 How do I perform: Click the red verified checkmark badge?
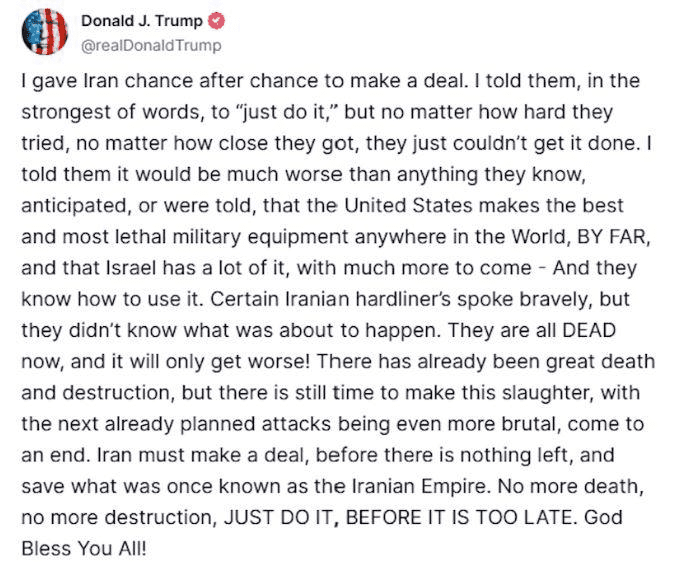pyautogui.click(x=216, y=21)
